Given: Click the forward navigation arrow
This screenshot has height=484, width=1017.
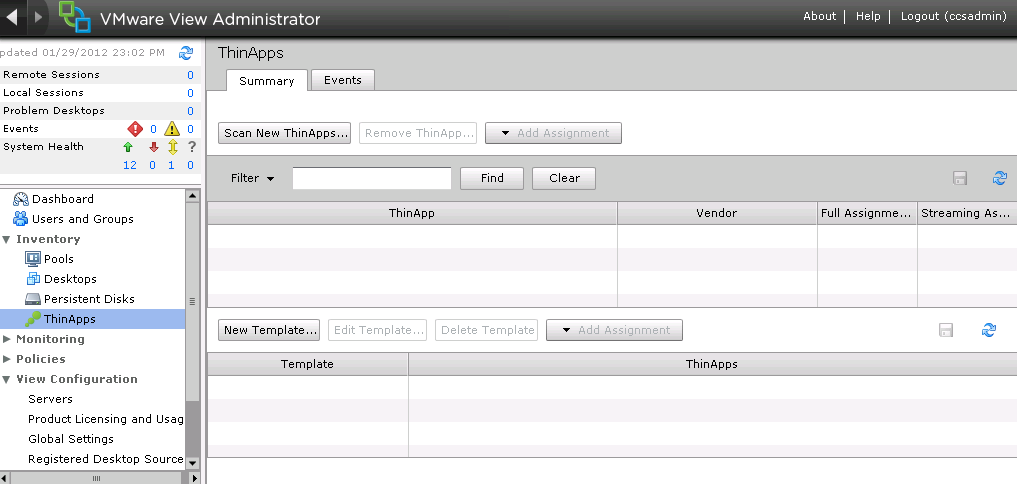Looking at the screenshot, I should [x=38, y=17].
